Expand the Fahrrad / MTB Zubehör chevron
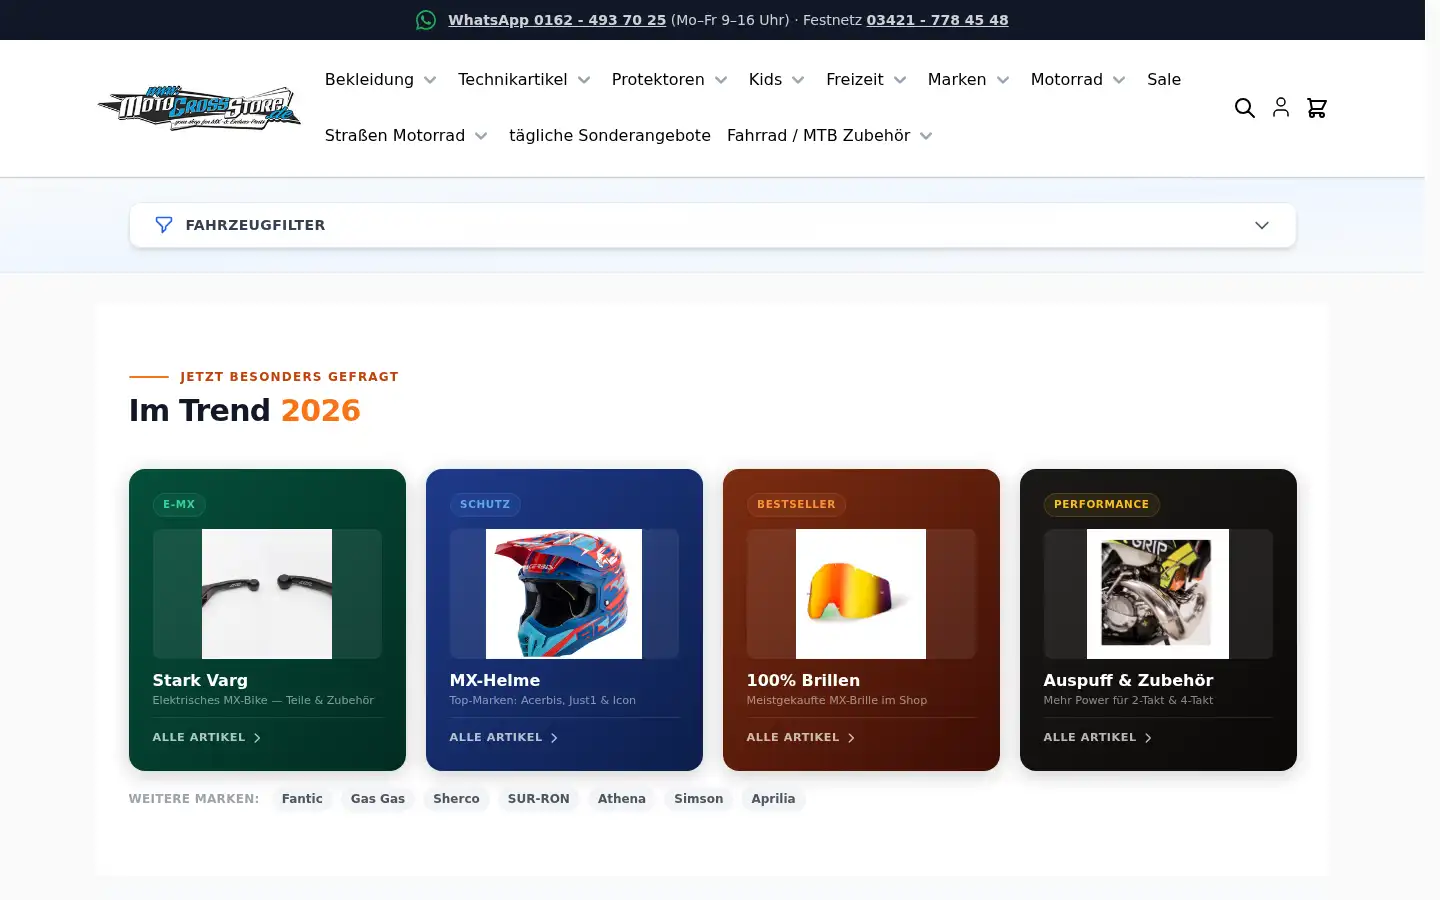This screenshot has width=1440, height=900. (926, 136)
